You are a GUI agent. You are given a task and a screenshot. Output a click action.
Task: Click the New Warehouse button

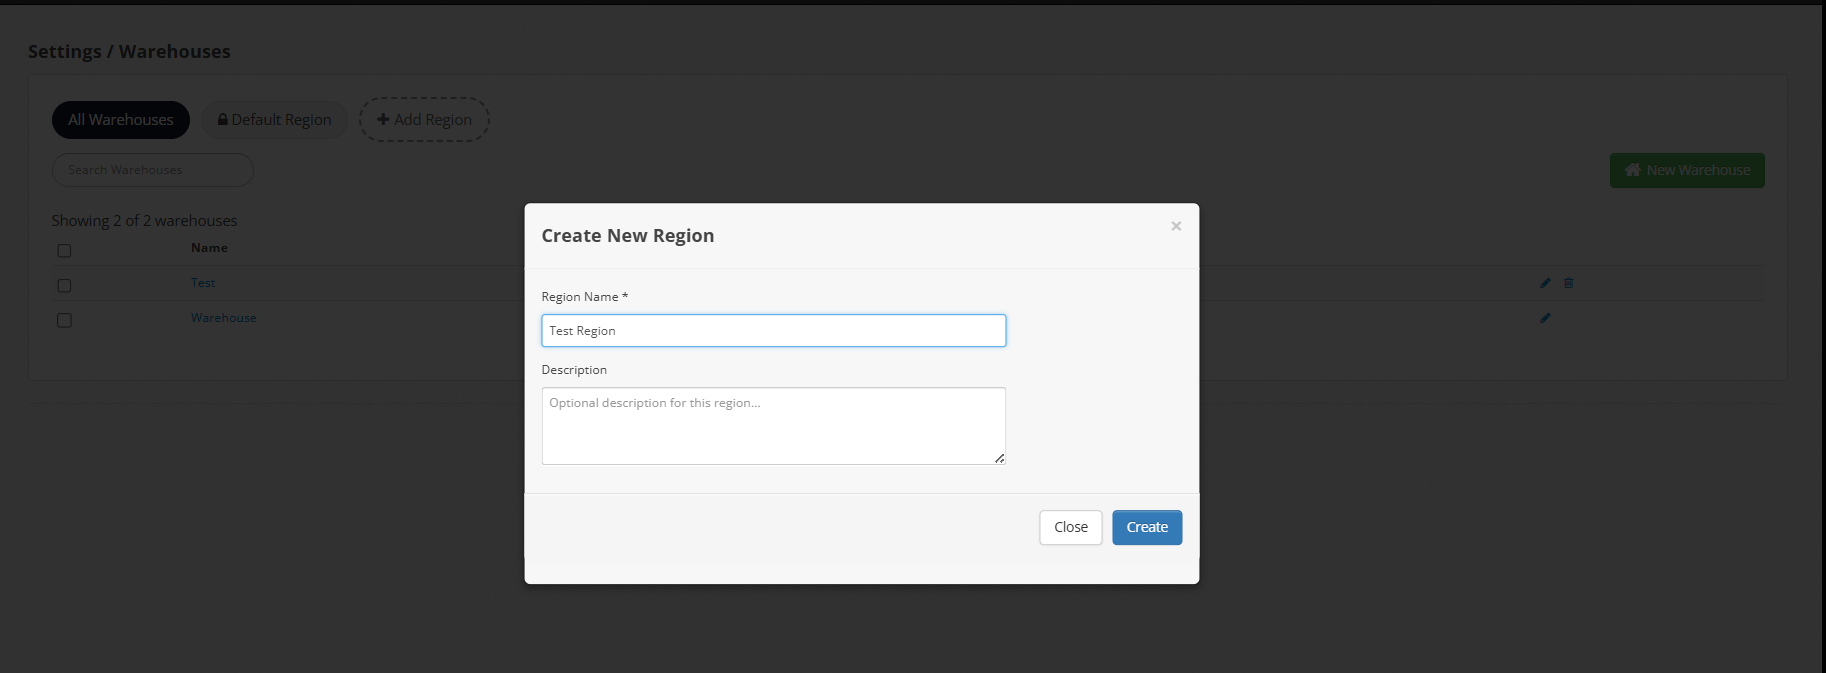tap(1687, 170)
